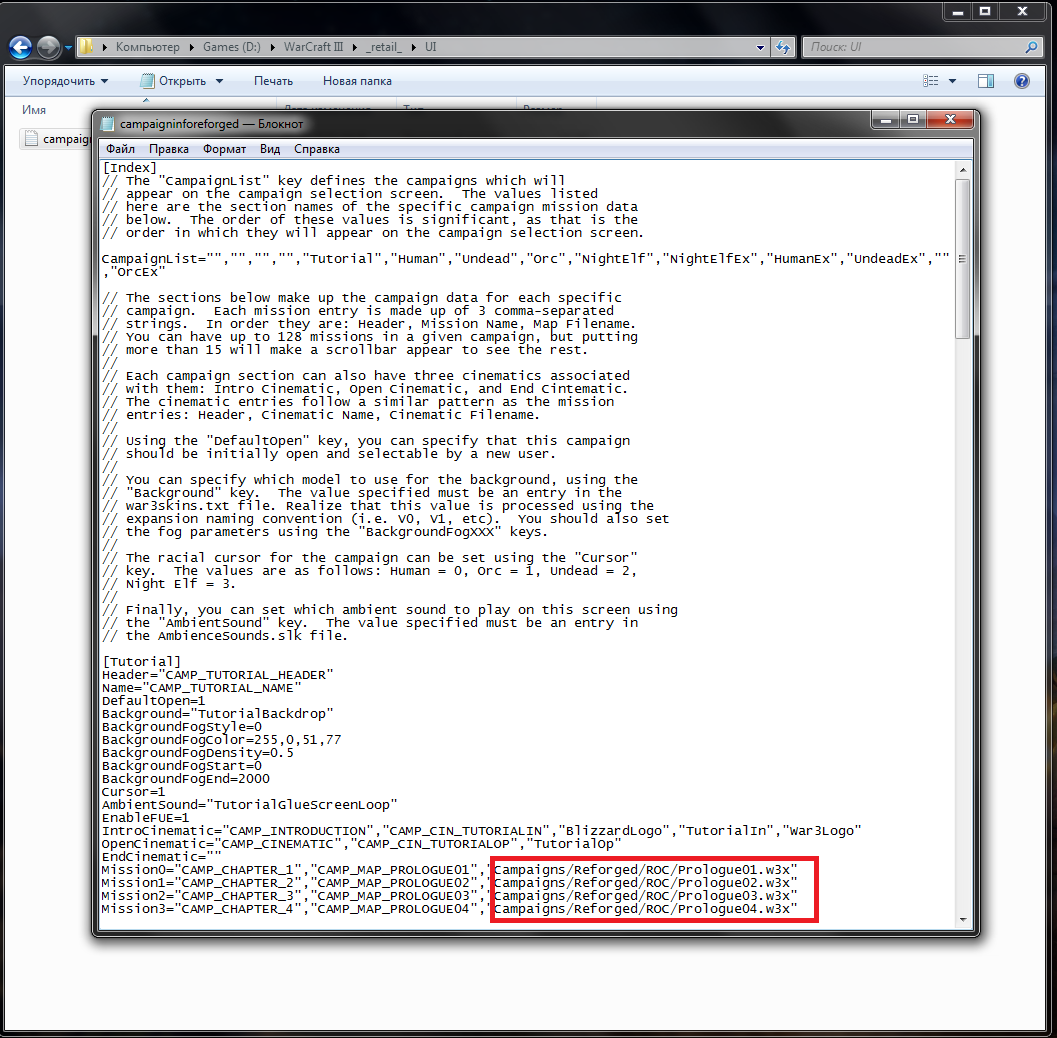This screenshot has height=1038, width=1057.
Task: Select the campaigninforeforged file in Explorer list
Action: tap(57, 139)
